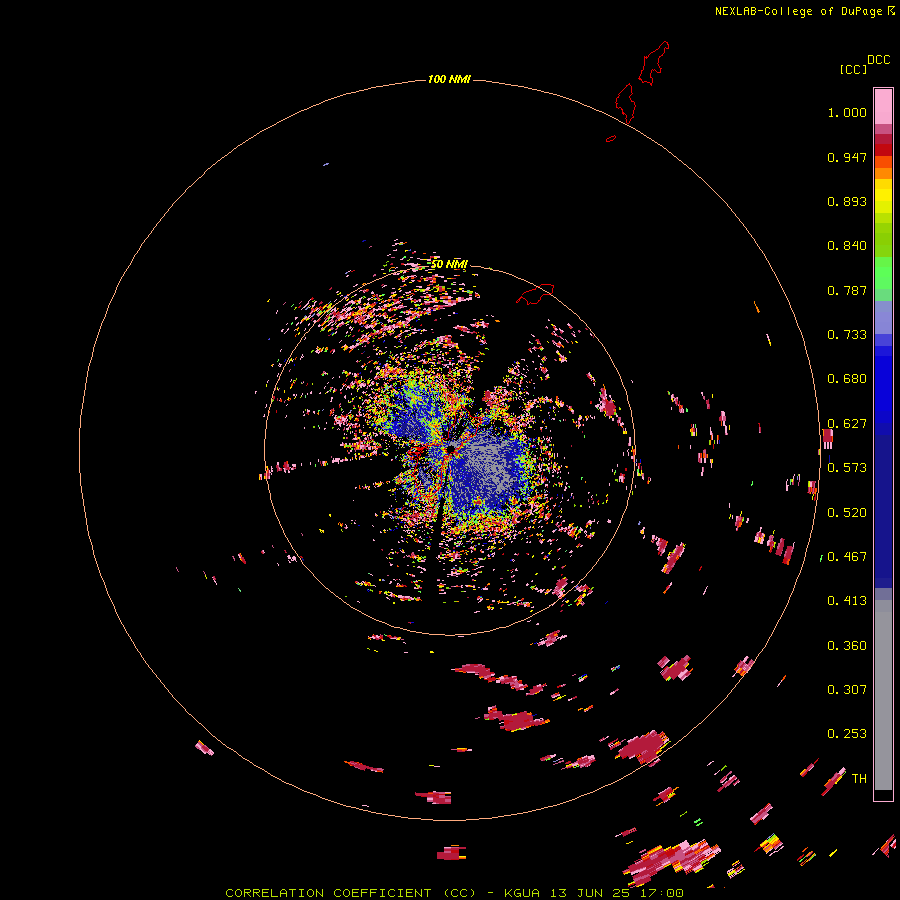Click the TH threshold label
The height and width of the screenshot is (900, 900).
pos(859,779)
